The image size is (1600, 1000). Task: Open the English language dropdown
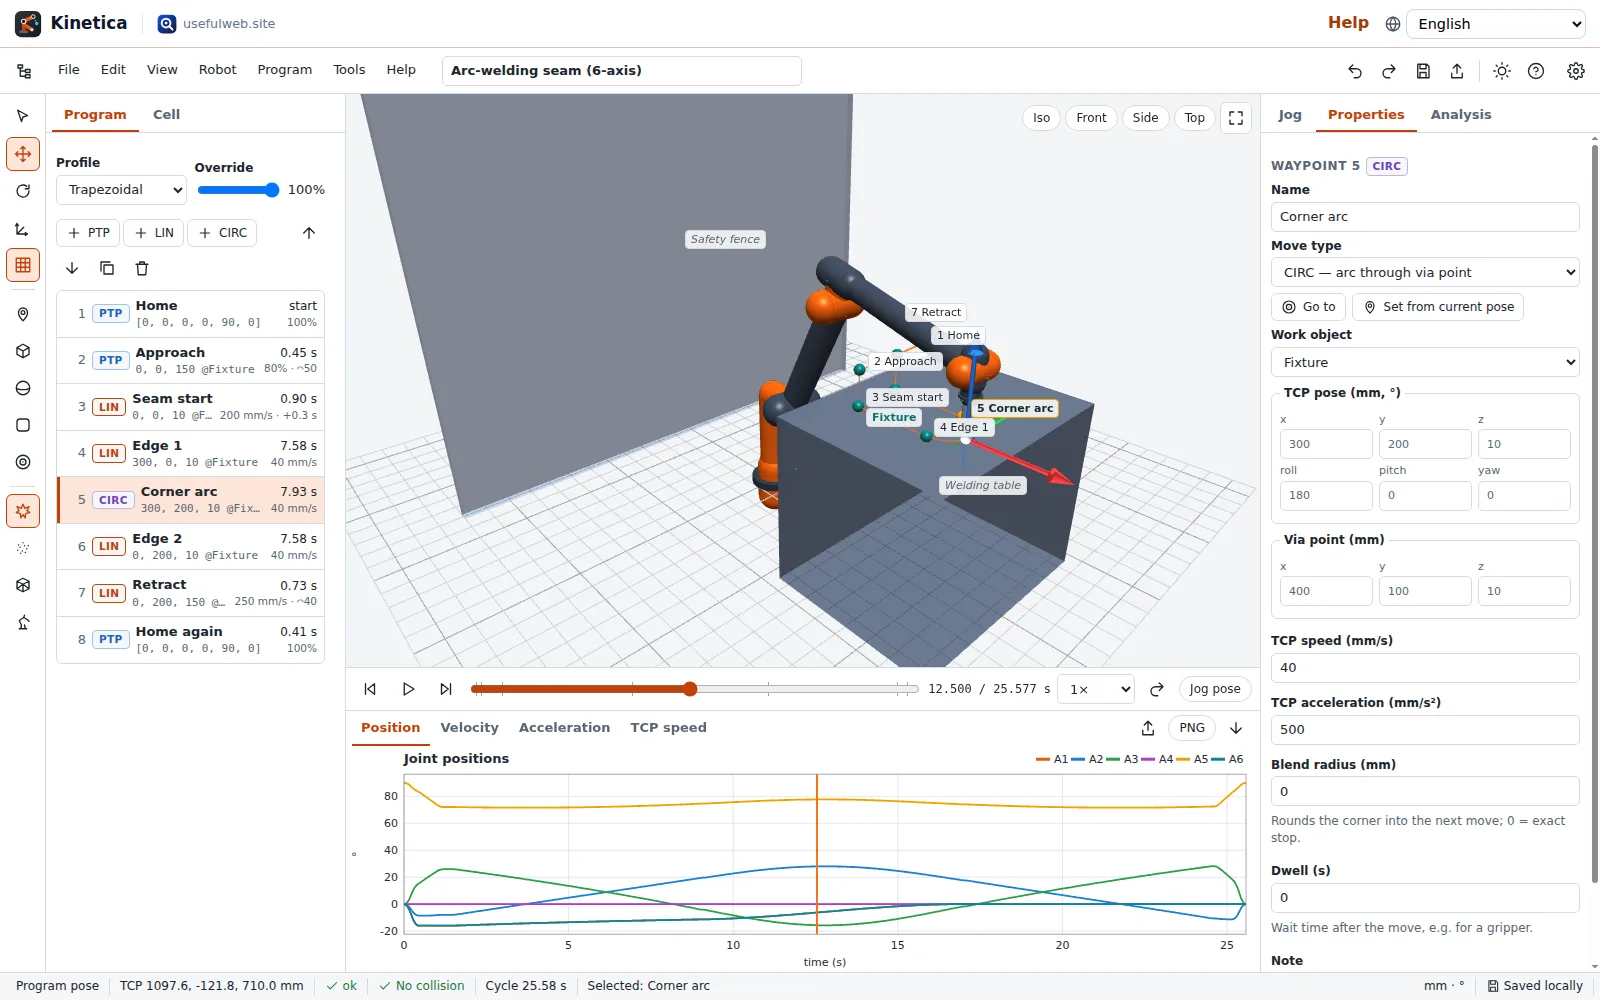pos(1496,24)
